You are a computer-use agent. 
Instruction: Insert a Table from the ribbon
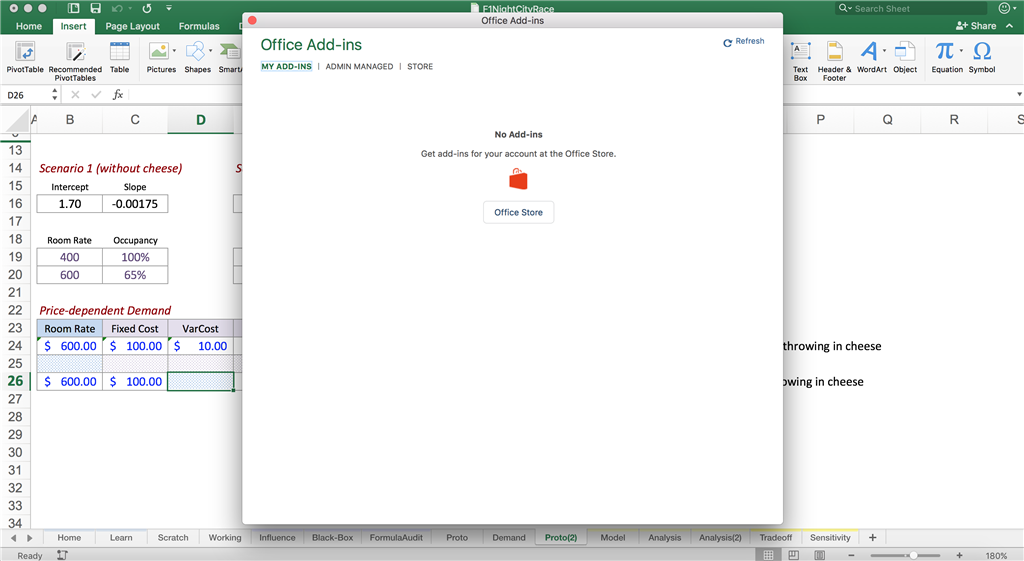[x=120, y=57]
